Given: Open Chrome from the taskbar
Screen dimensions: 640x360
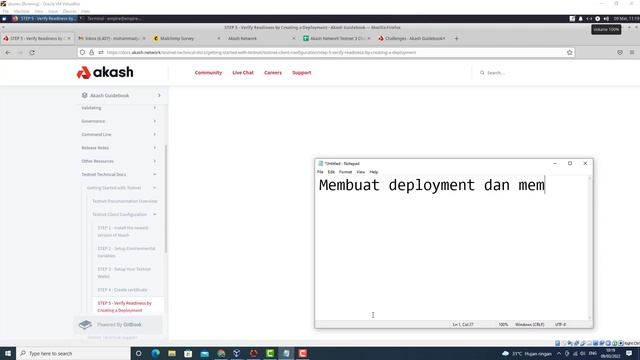Looking at the screenshot, I should (221, 353).
